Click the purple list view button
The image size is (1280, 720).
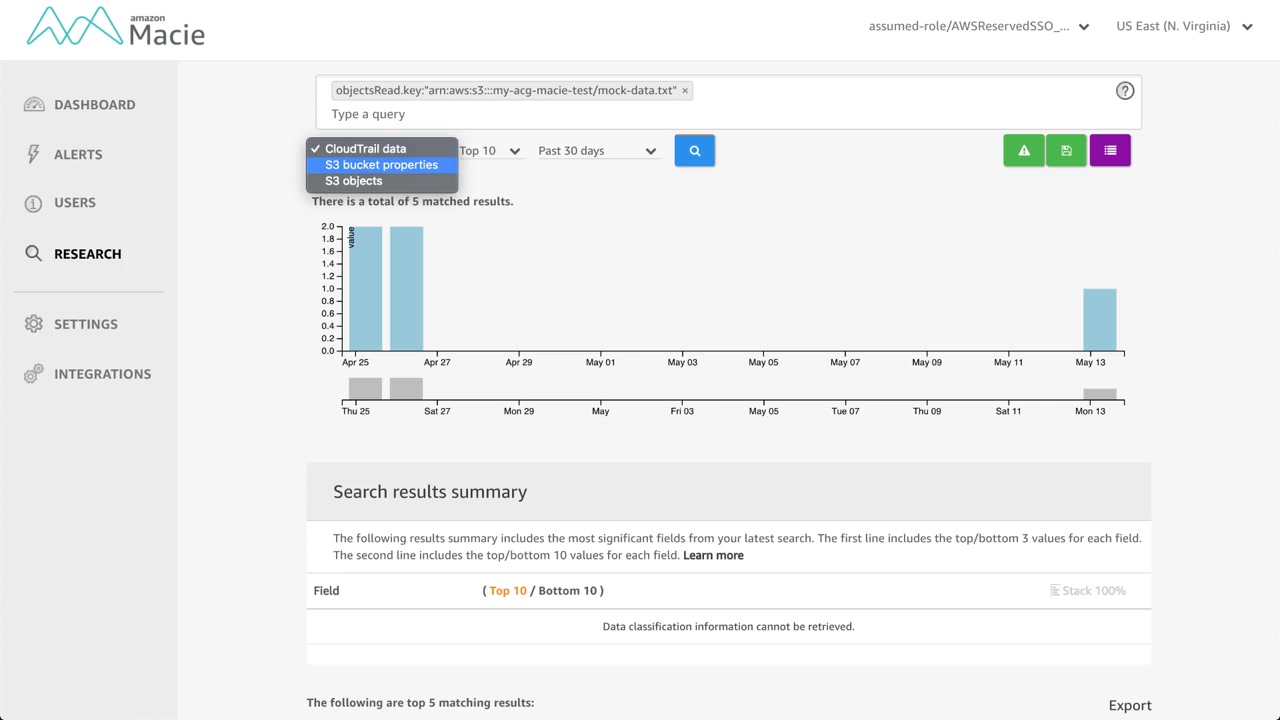click(1110, 151)
